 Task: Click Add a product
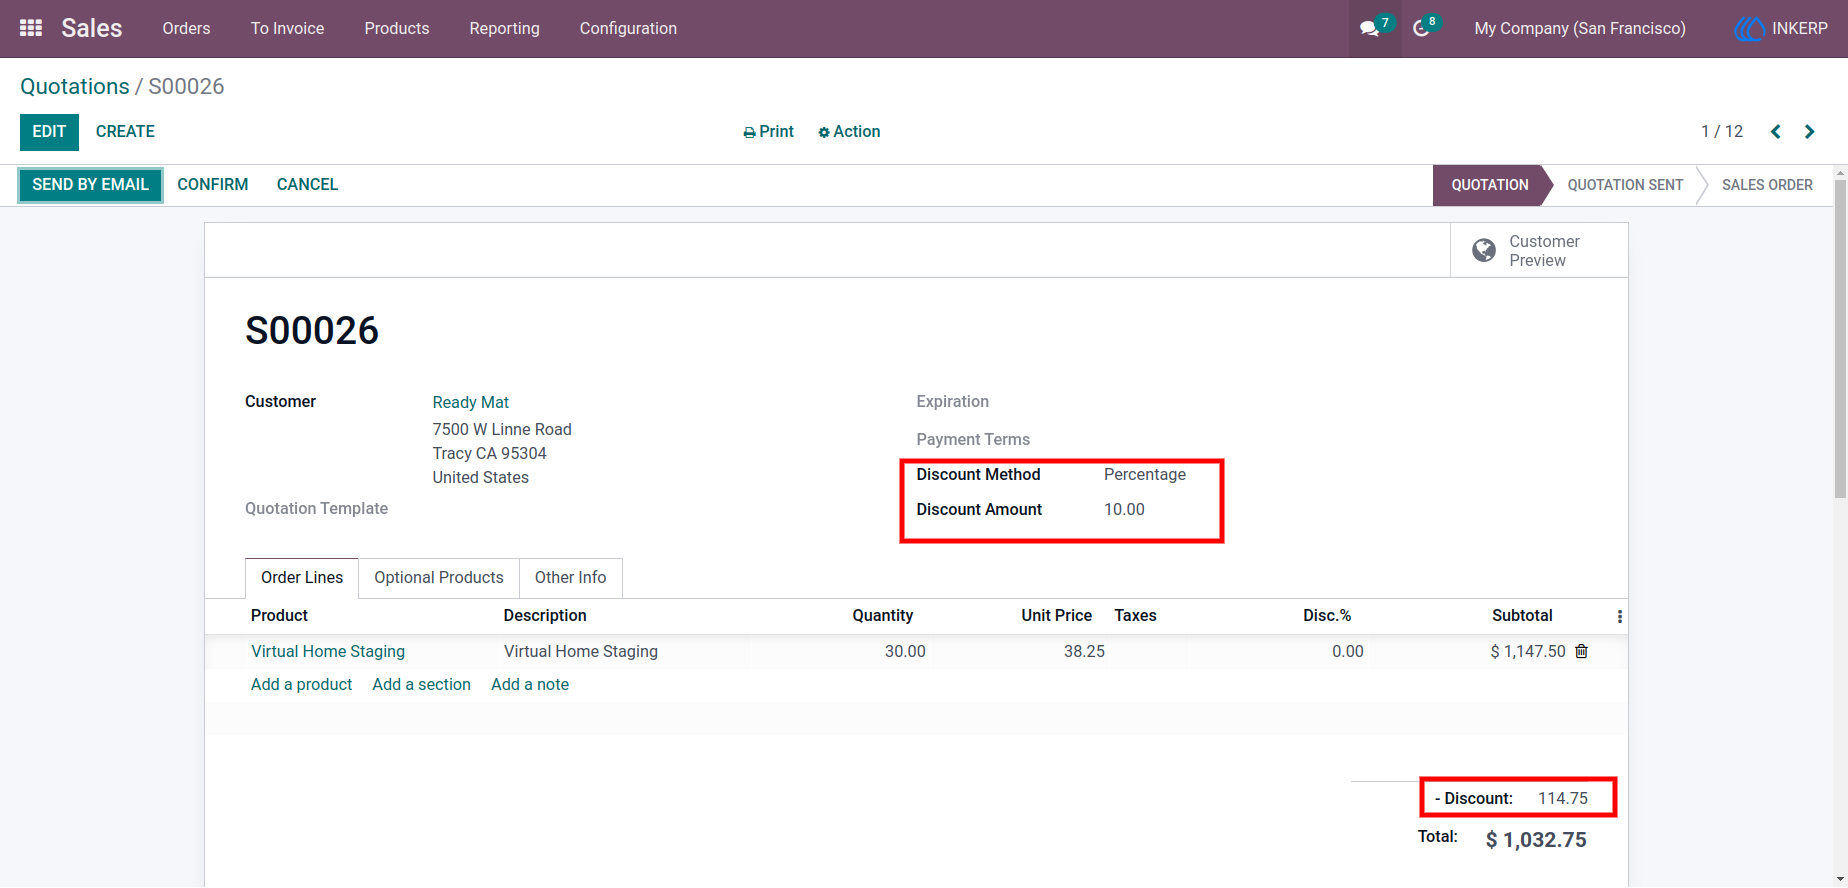301,685
